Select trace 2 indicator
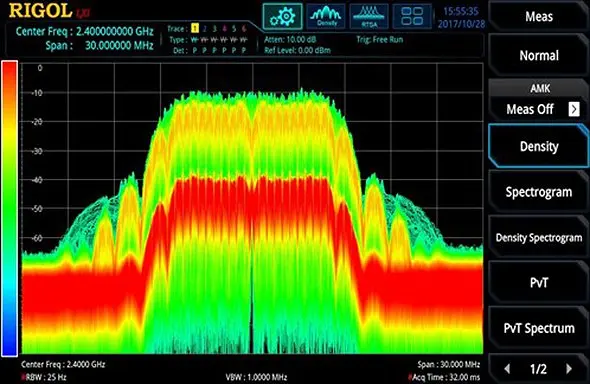This screenshot has height=384, width=590. pos(204,29)
